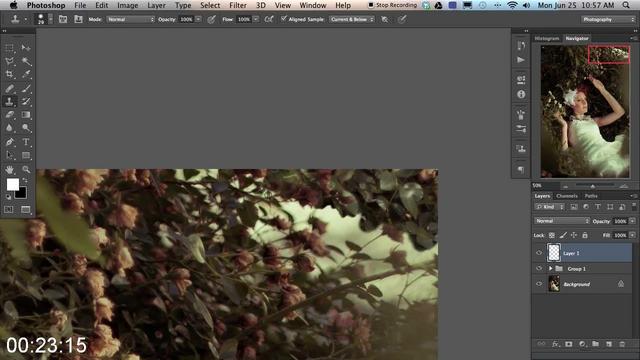Open the Opacity slider arrow in options bar

click(198, 19)
